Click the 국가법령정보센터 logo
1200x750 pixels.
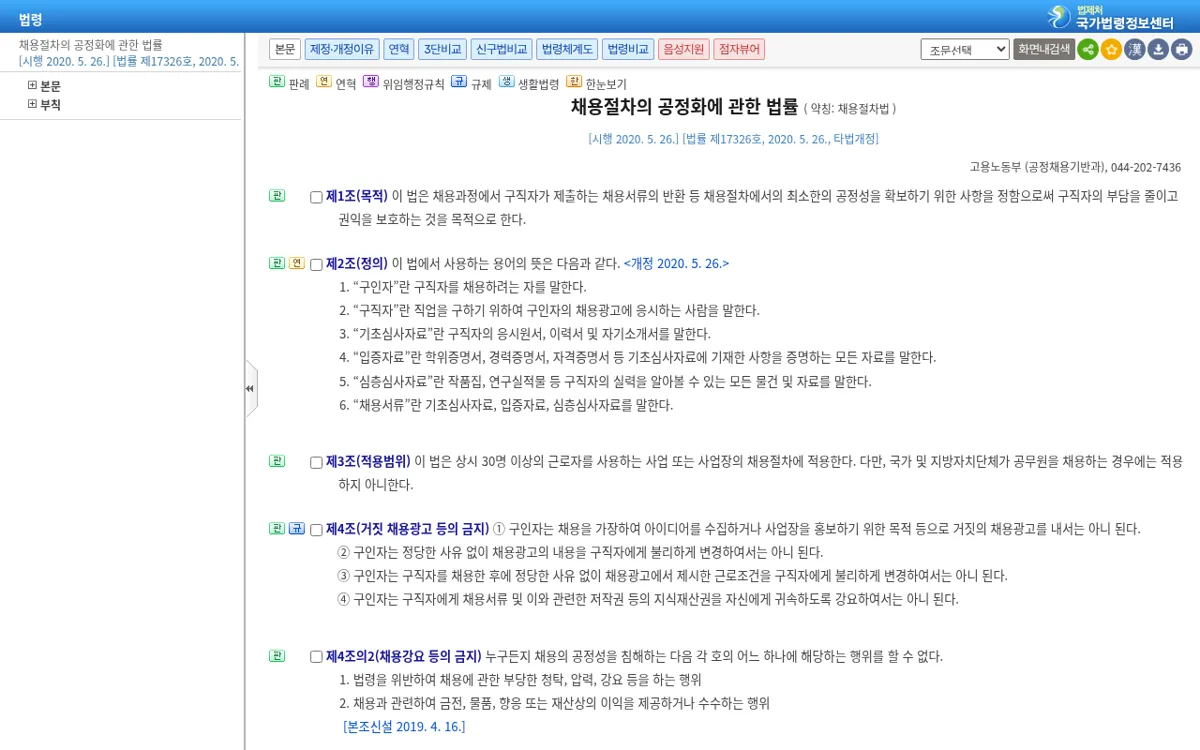click(x=1110, y=16)
